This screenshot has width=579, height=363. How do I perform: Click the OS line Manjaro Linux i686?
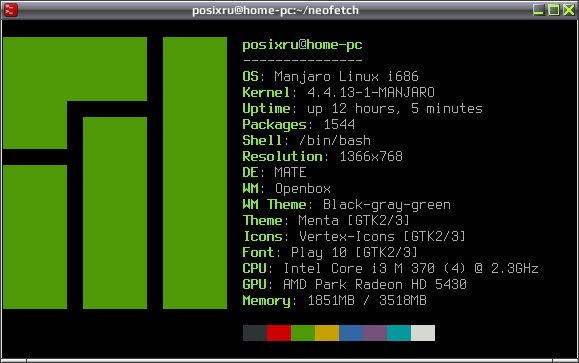coord(330,77)
